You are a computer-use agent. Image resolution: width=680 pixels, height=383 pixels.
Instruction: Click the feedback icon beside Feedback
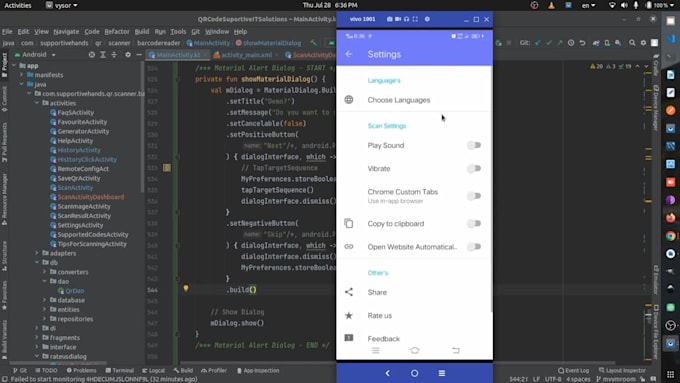click(x=349, y=337)
